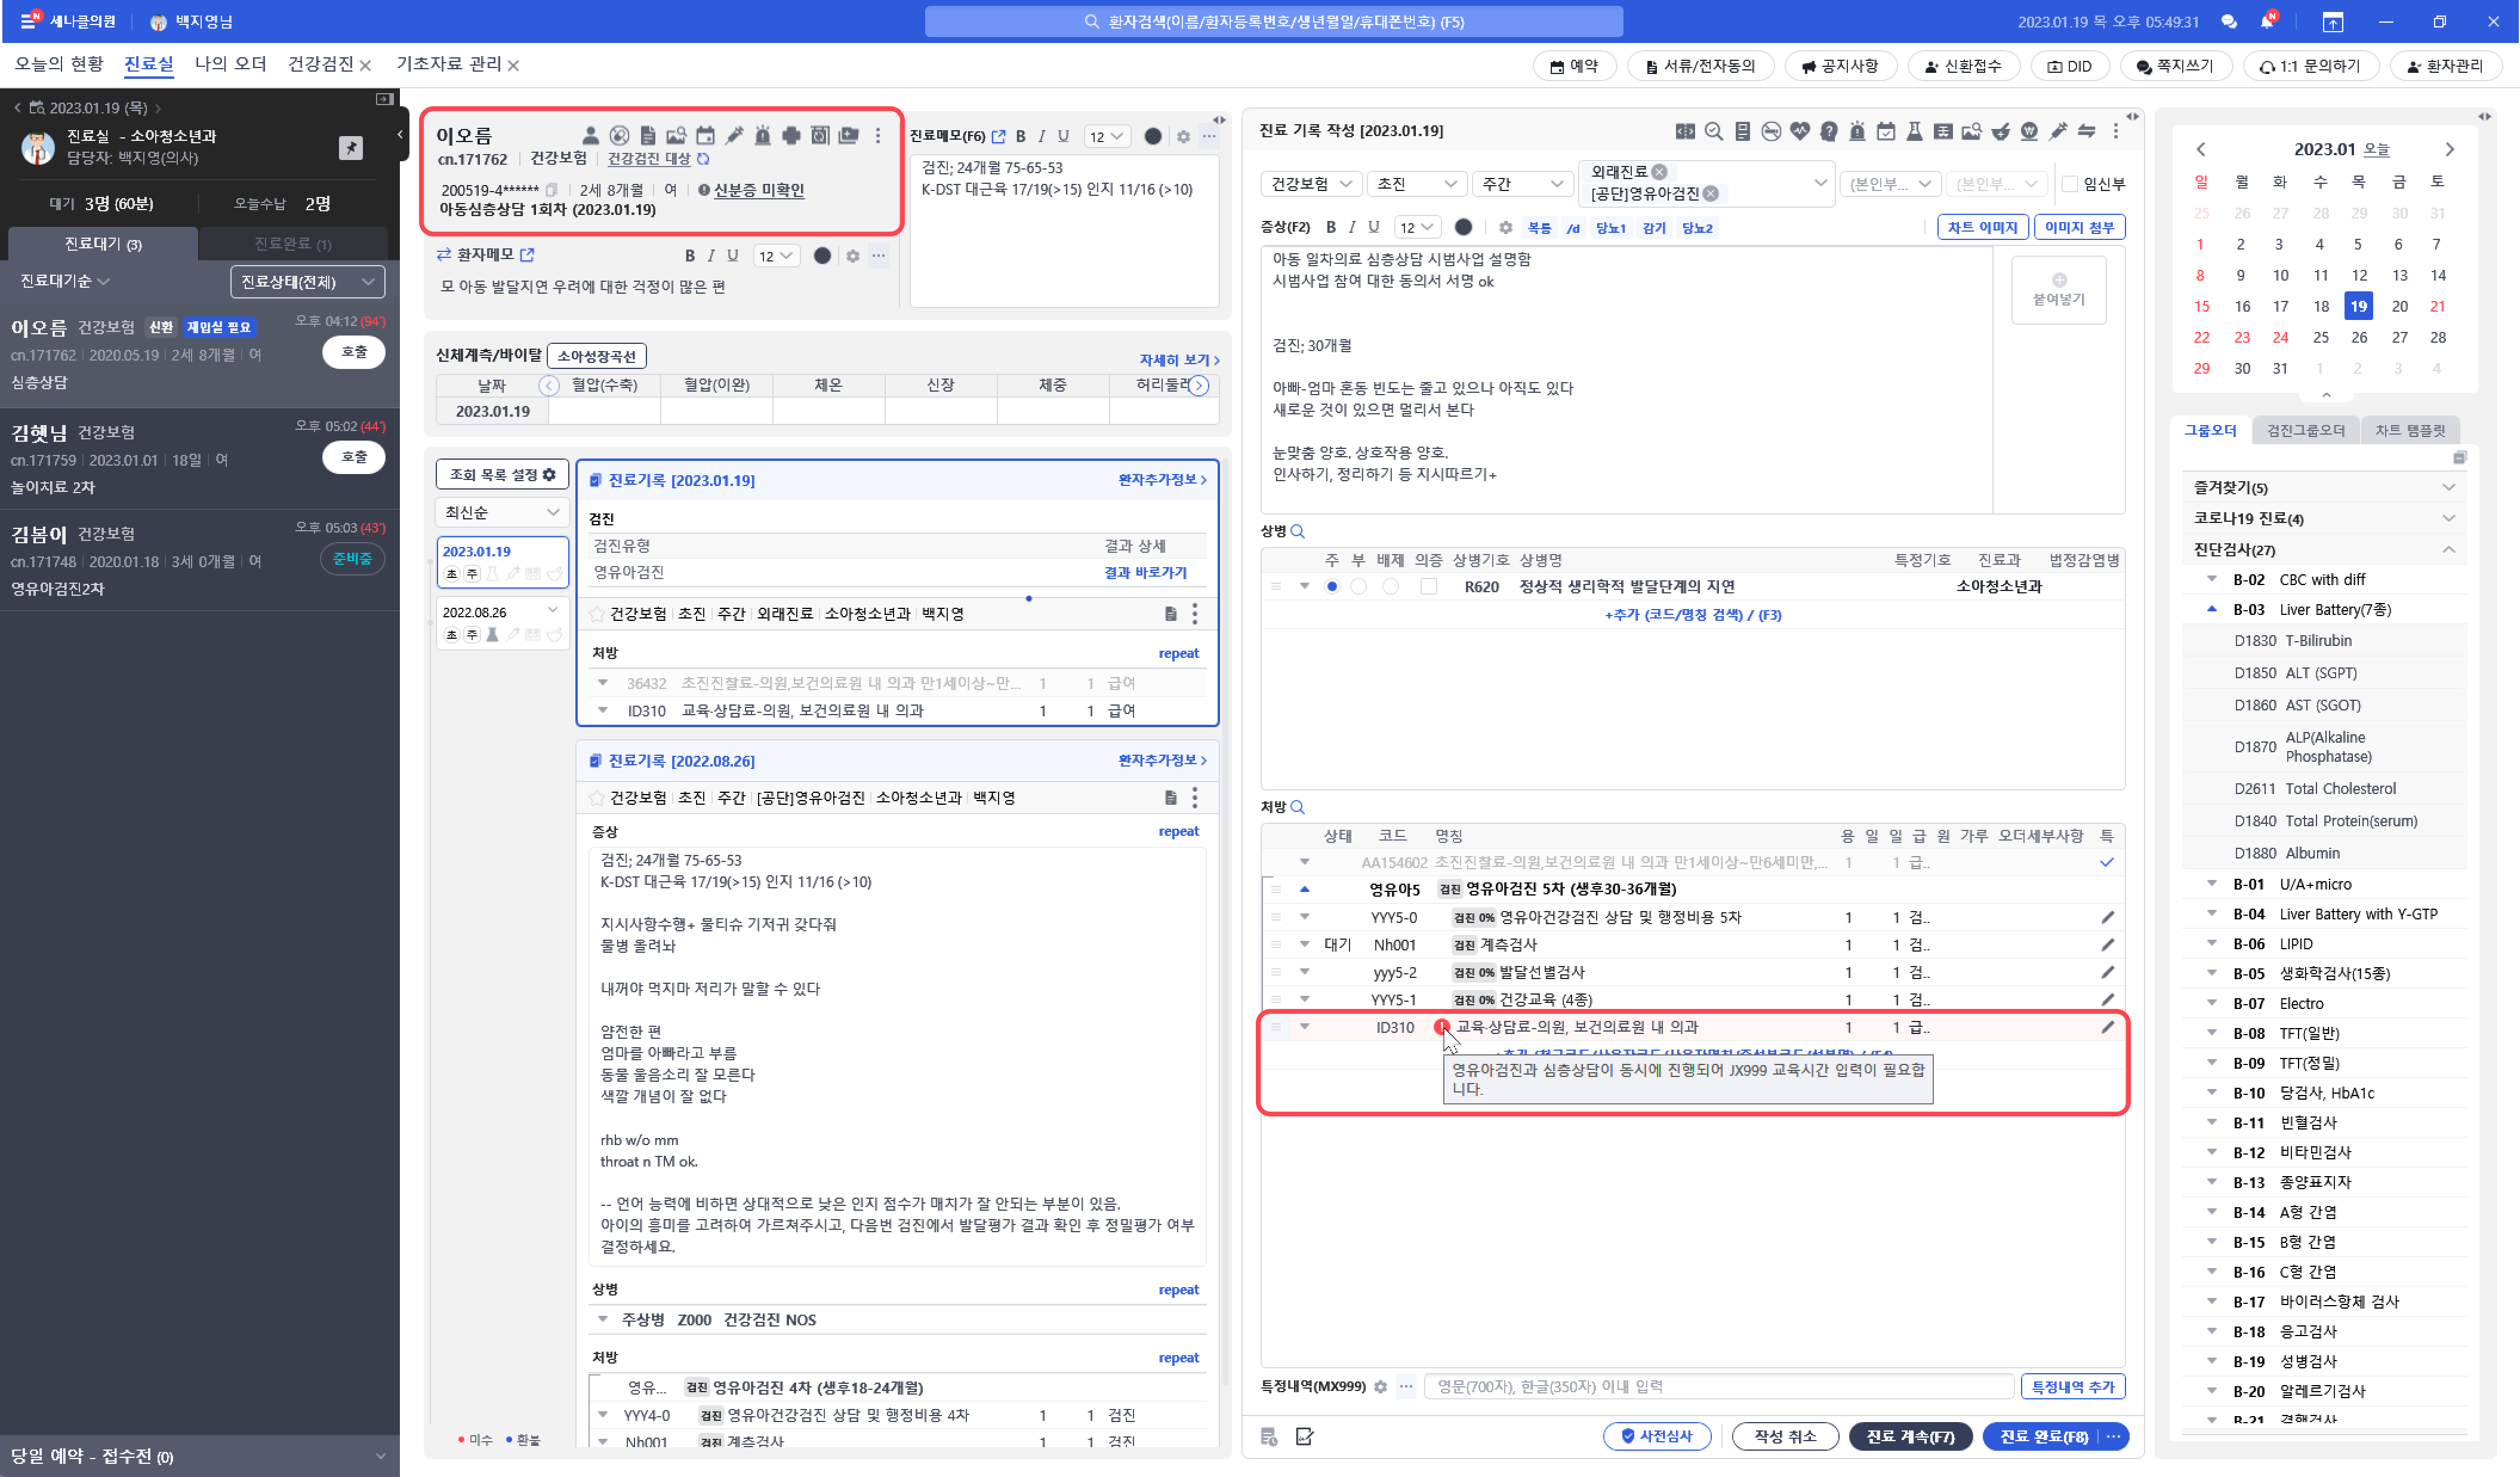Collapse the B-03 Liver Battery(7종) group
The image size is (2520, 1477).
pos(2212,609)
